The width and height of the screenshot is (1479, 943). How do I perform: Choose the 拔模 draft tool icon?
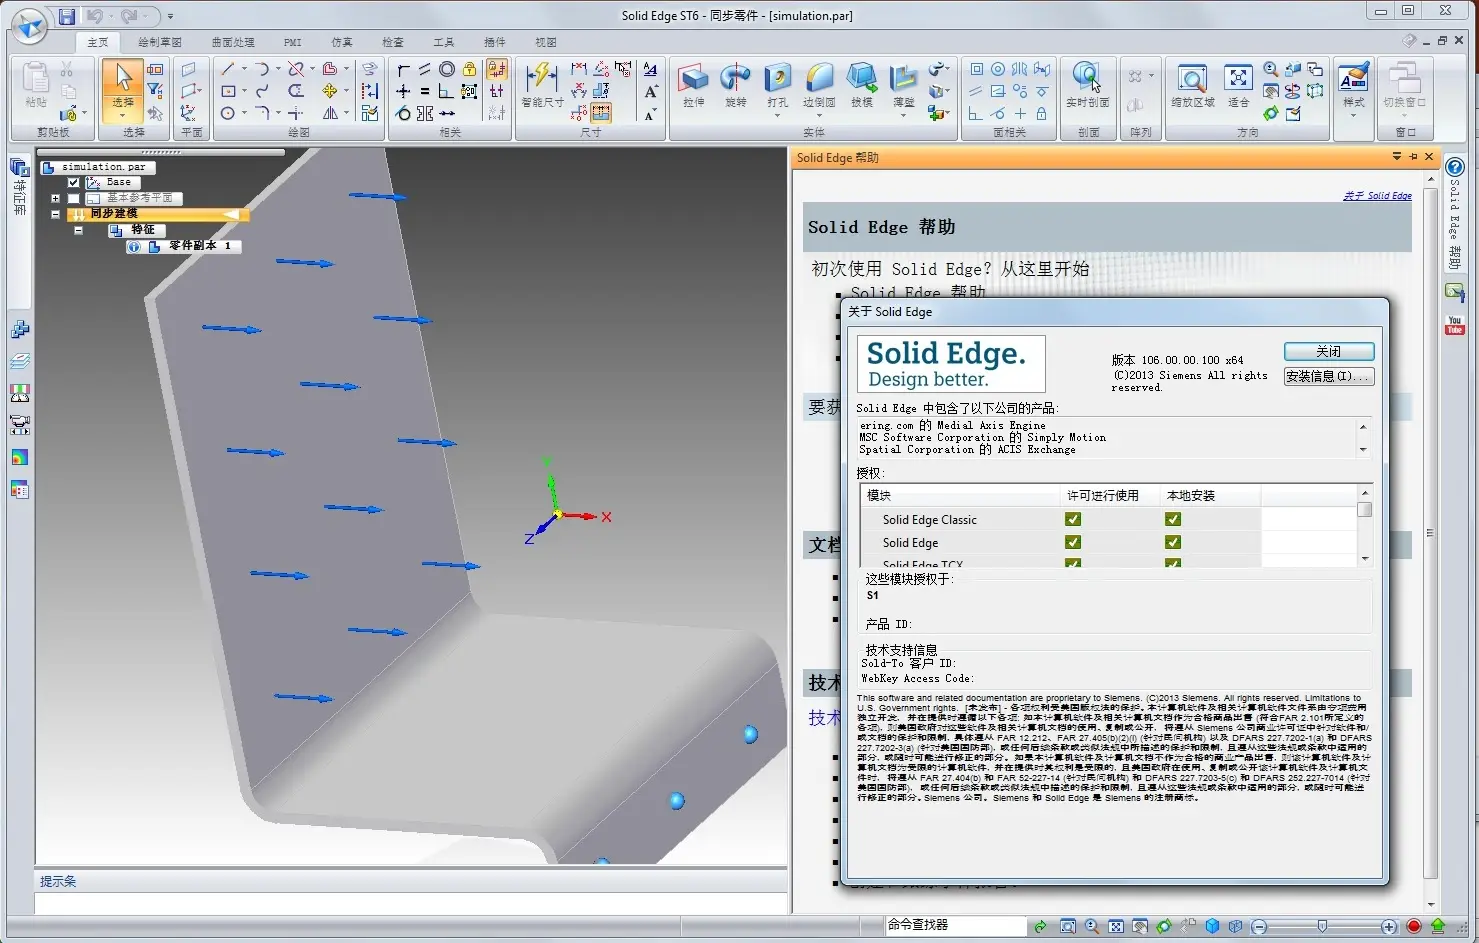pos(861,80)
